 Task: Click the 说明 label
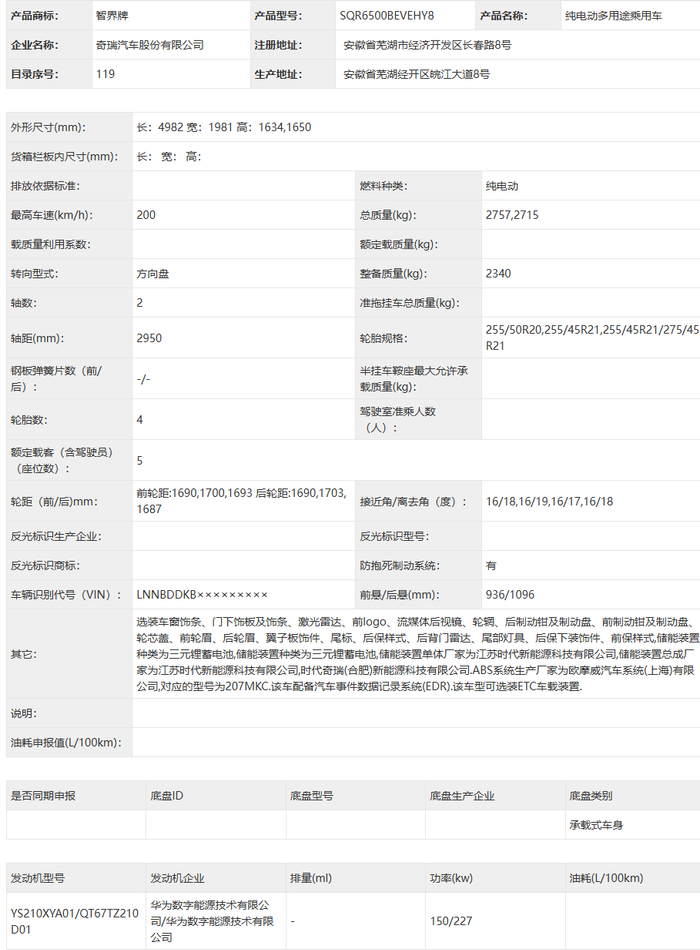pos(24,713)
